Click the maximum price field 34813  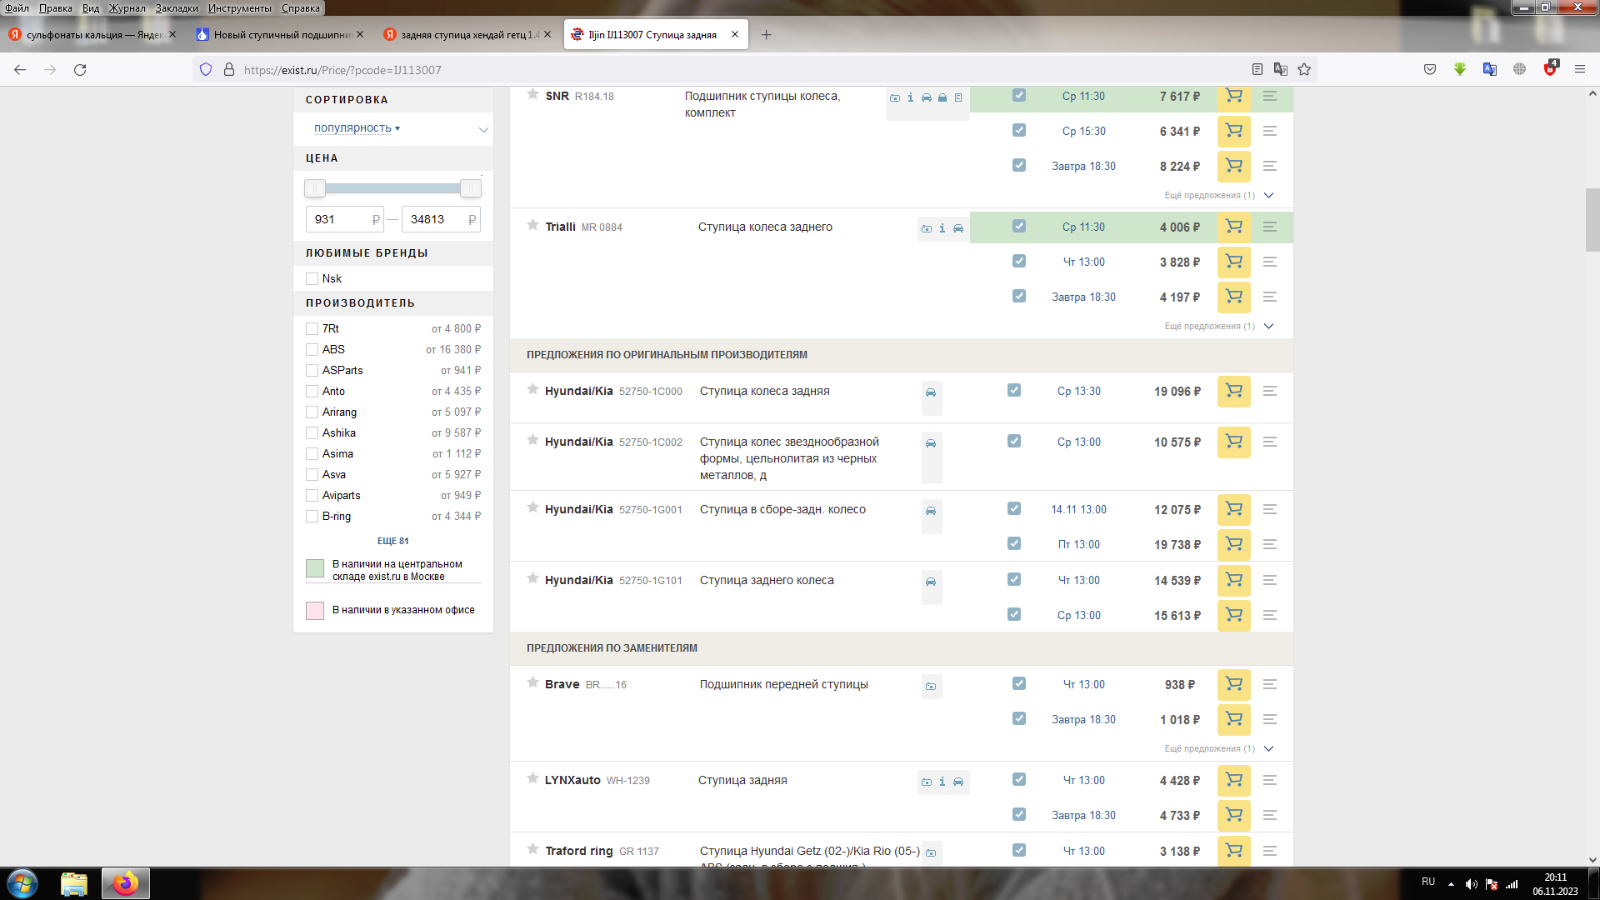(x=441, y=219)
